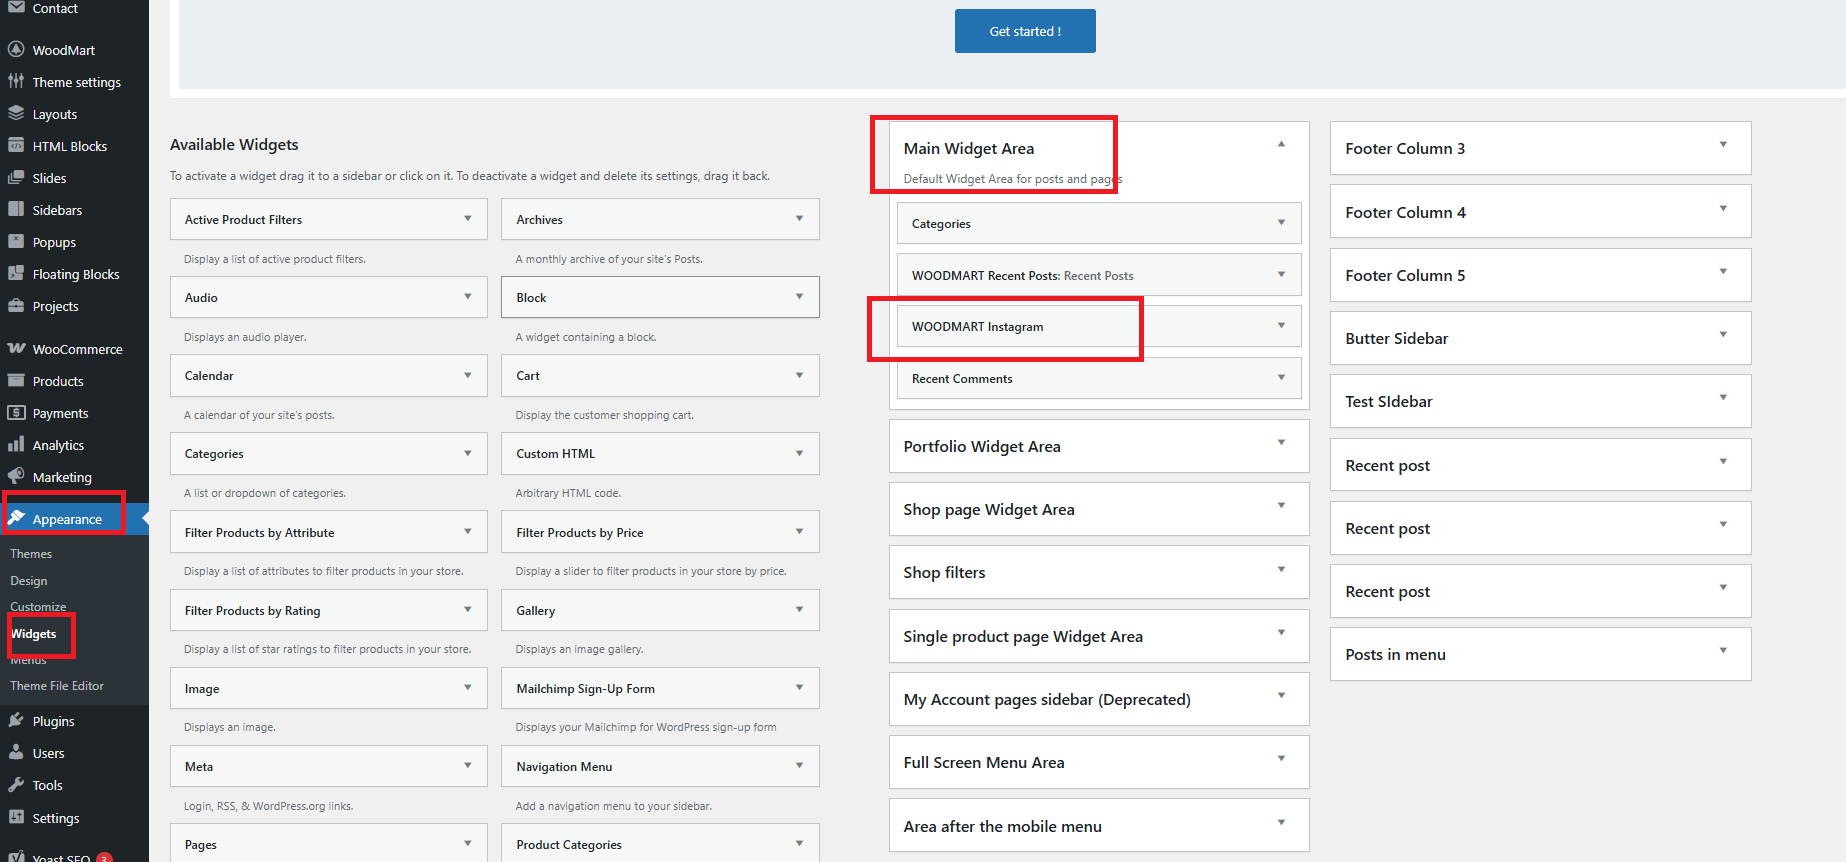Click the Products box icon
Screen dimensions: 1846x862
coord(16,380)
